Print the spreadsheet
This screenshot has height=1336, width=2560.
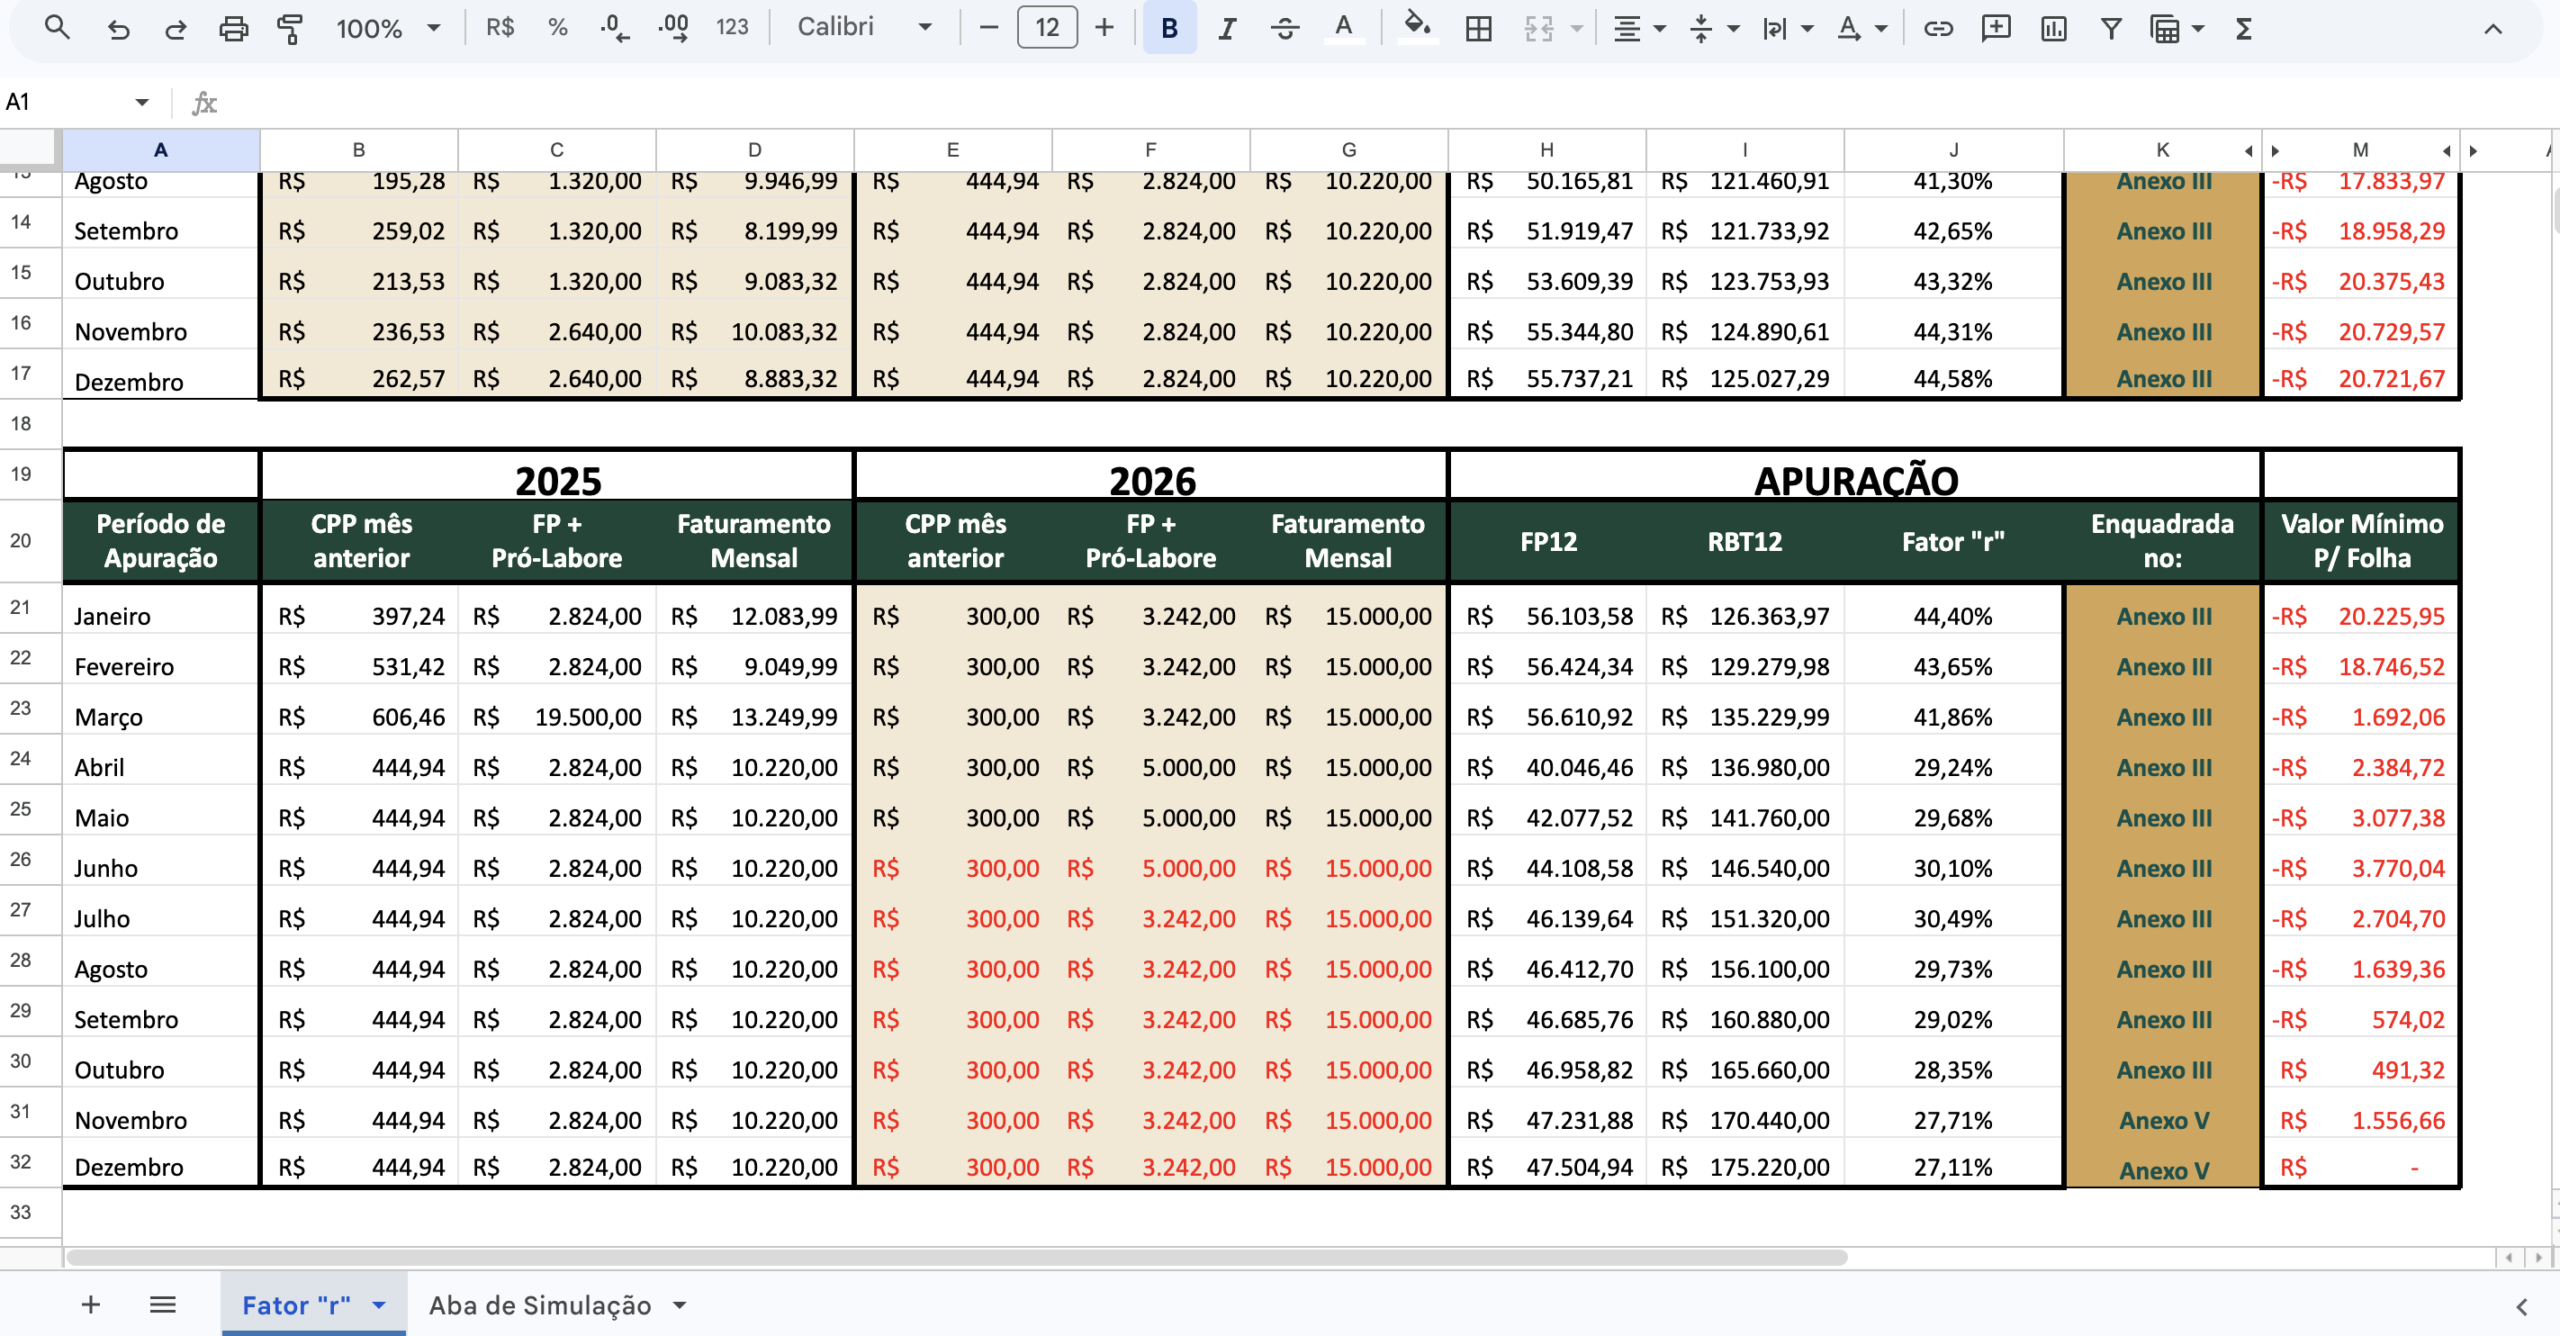[233, 28]
